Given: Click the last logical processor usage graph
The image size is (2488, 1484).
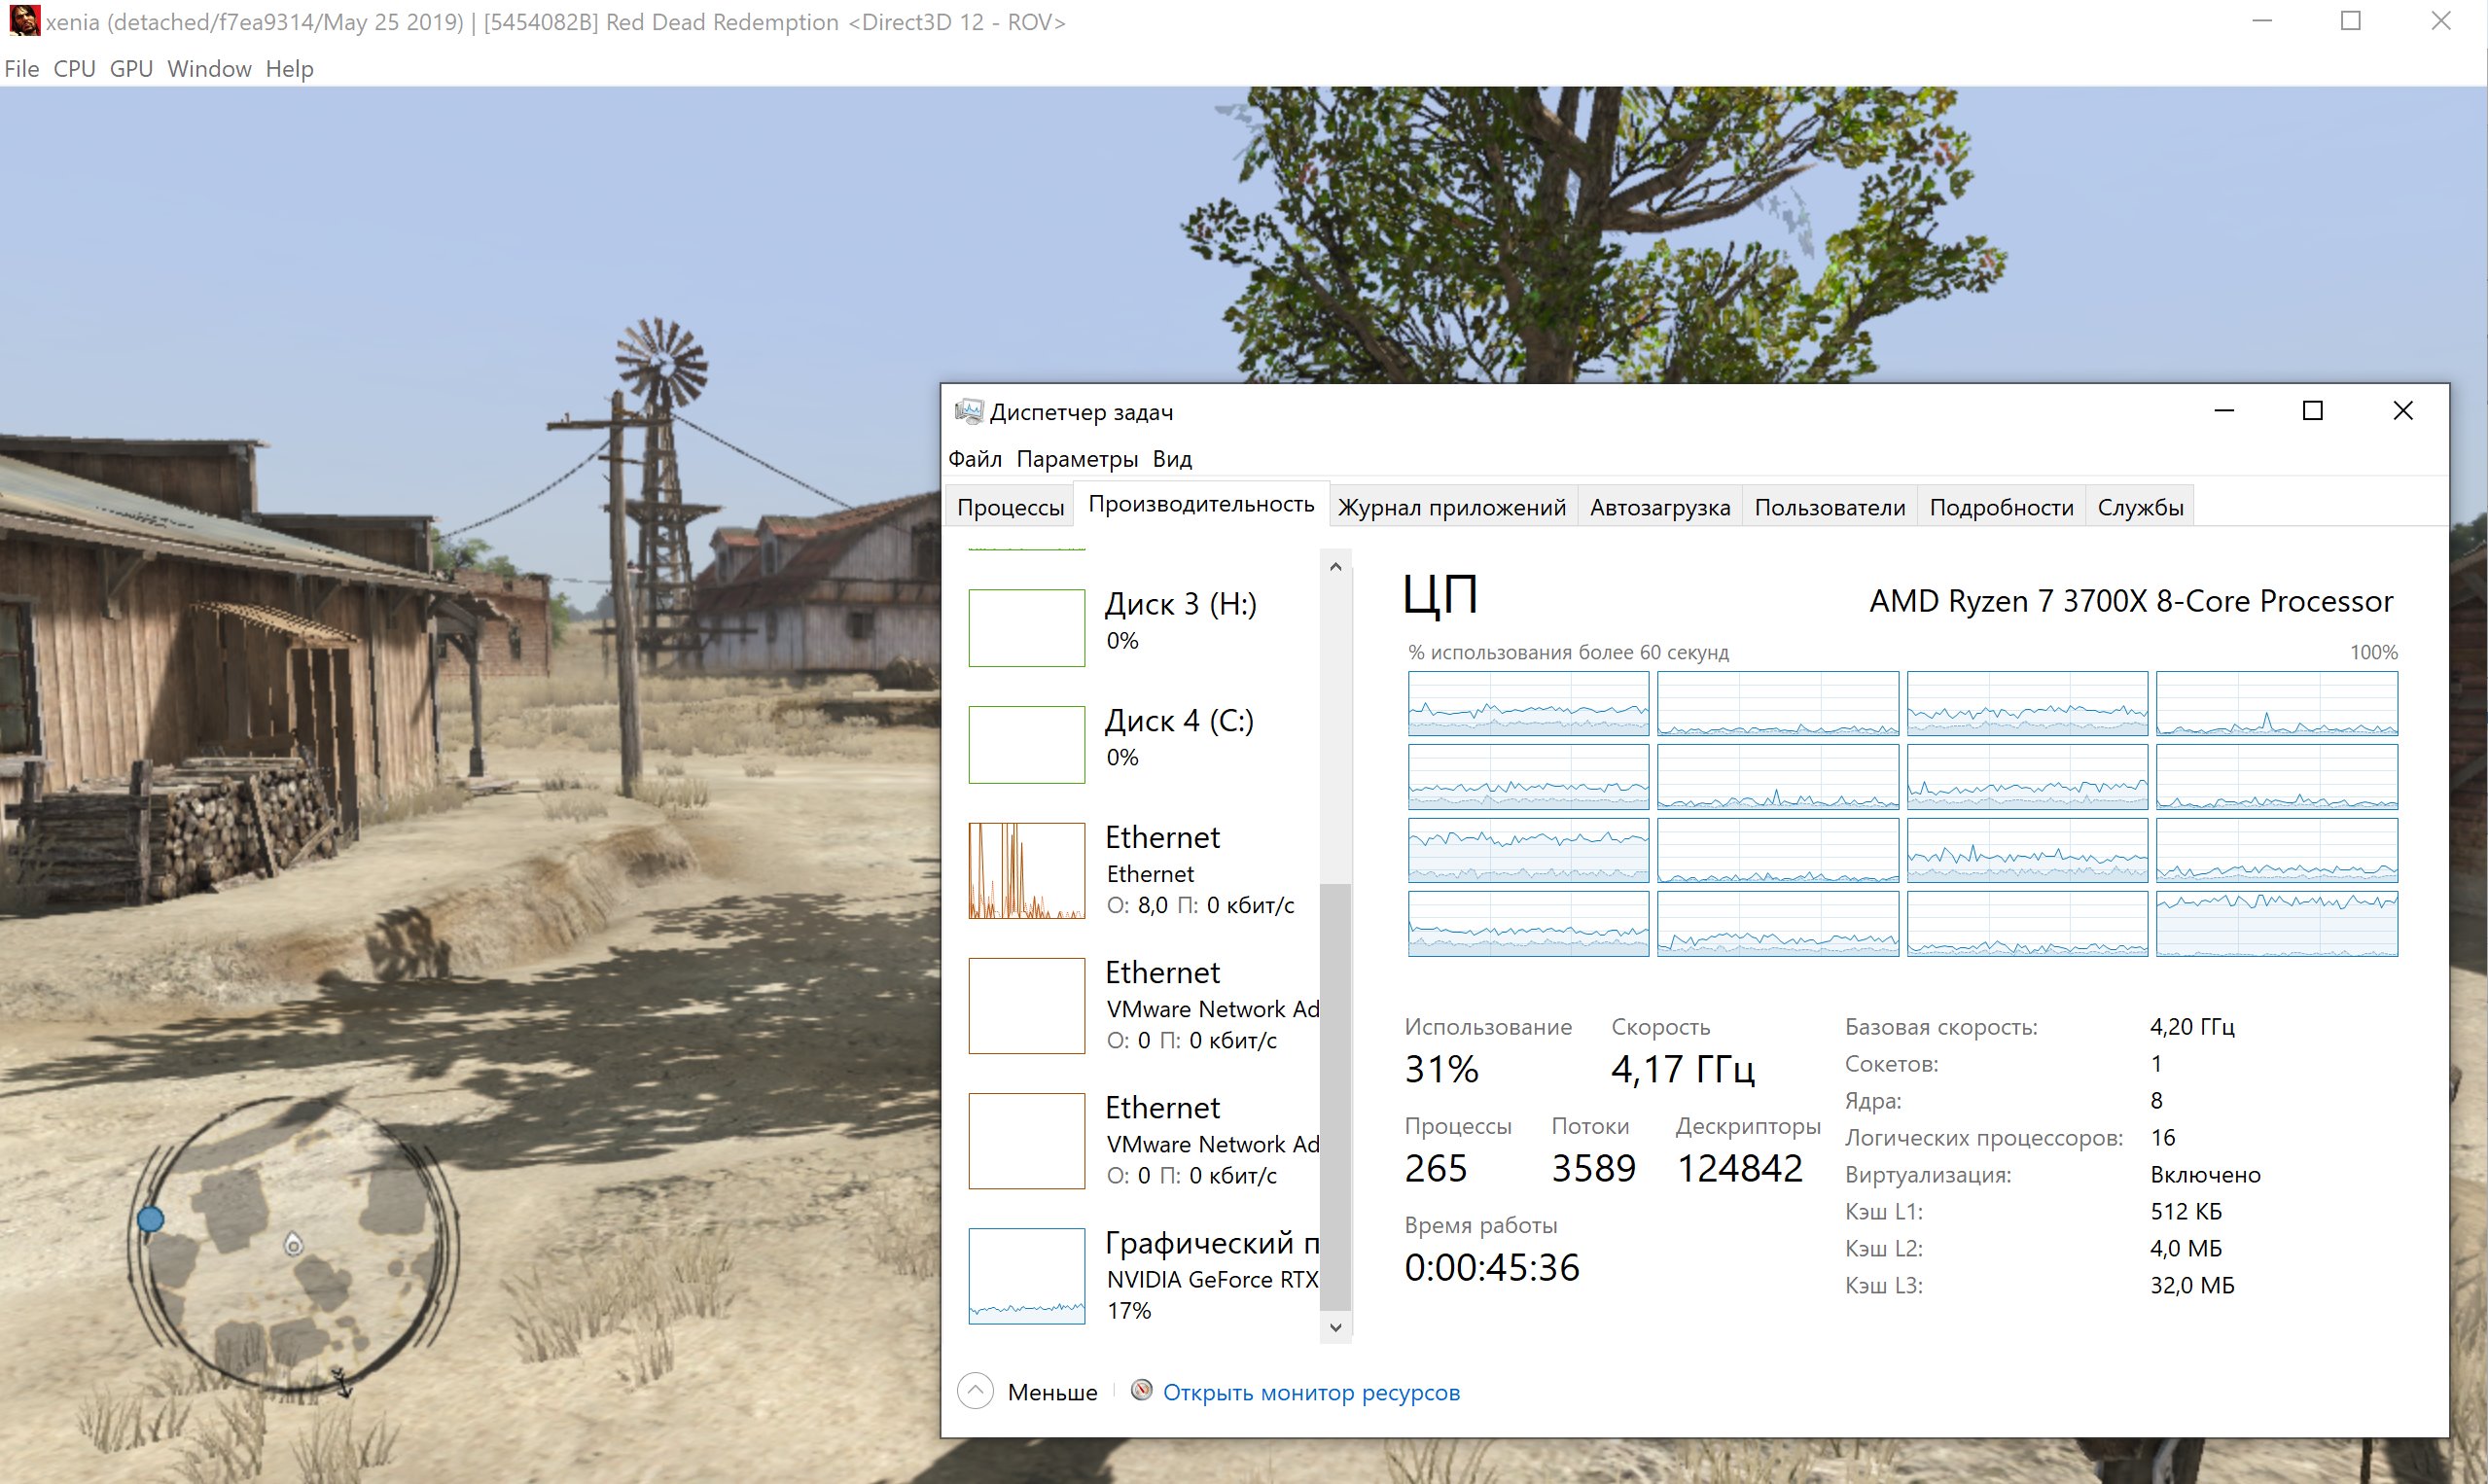Looking at the screenshot, I should point(2277,924).
